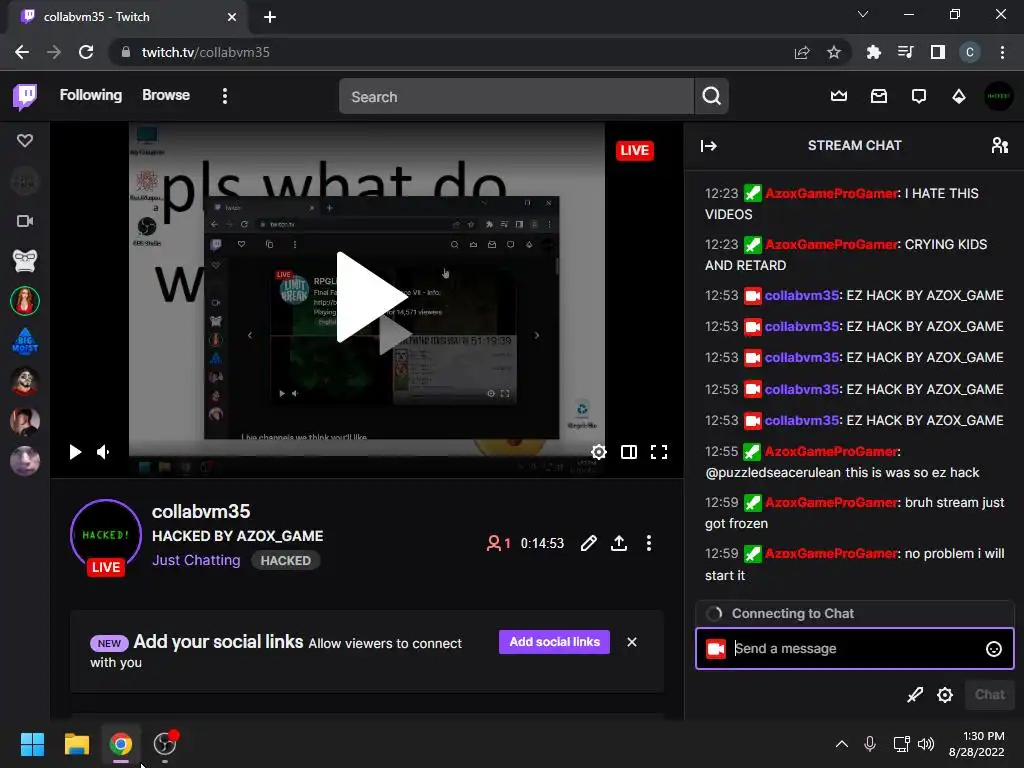Screen dimensions: 1024x768
Task: Open the whispers speech bubble icon
Action: 919,97
